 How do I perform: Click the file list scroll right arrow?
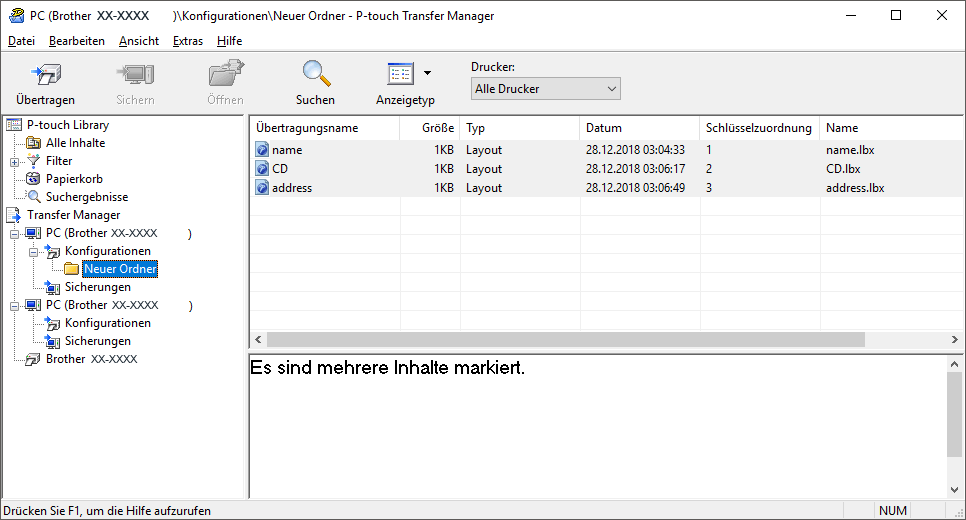(x=954, y=339)
